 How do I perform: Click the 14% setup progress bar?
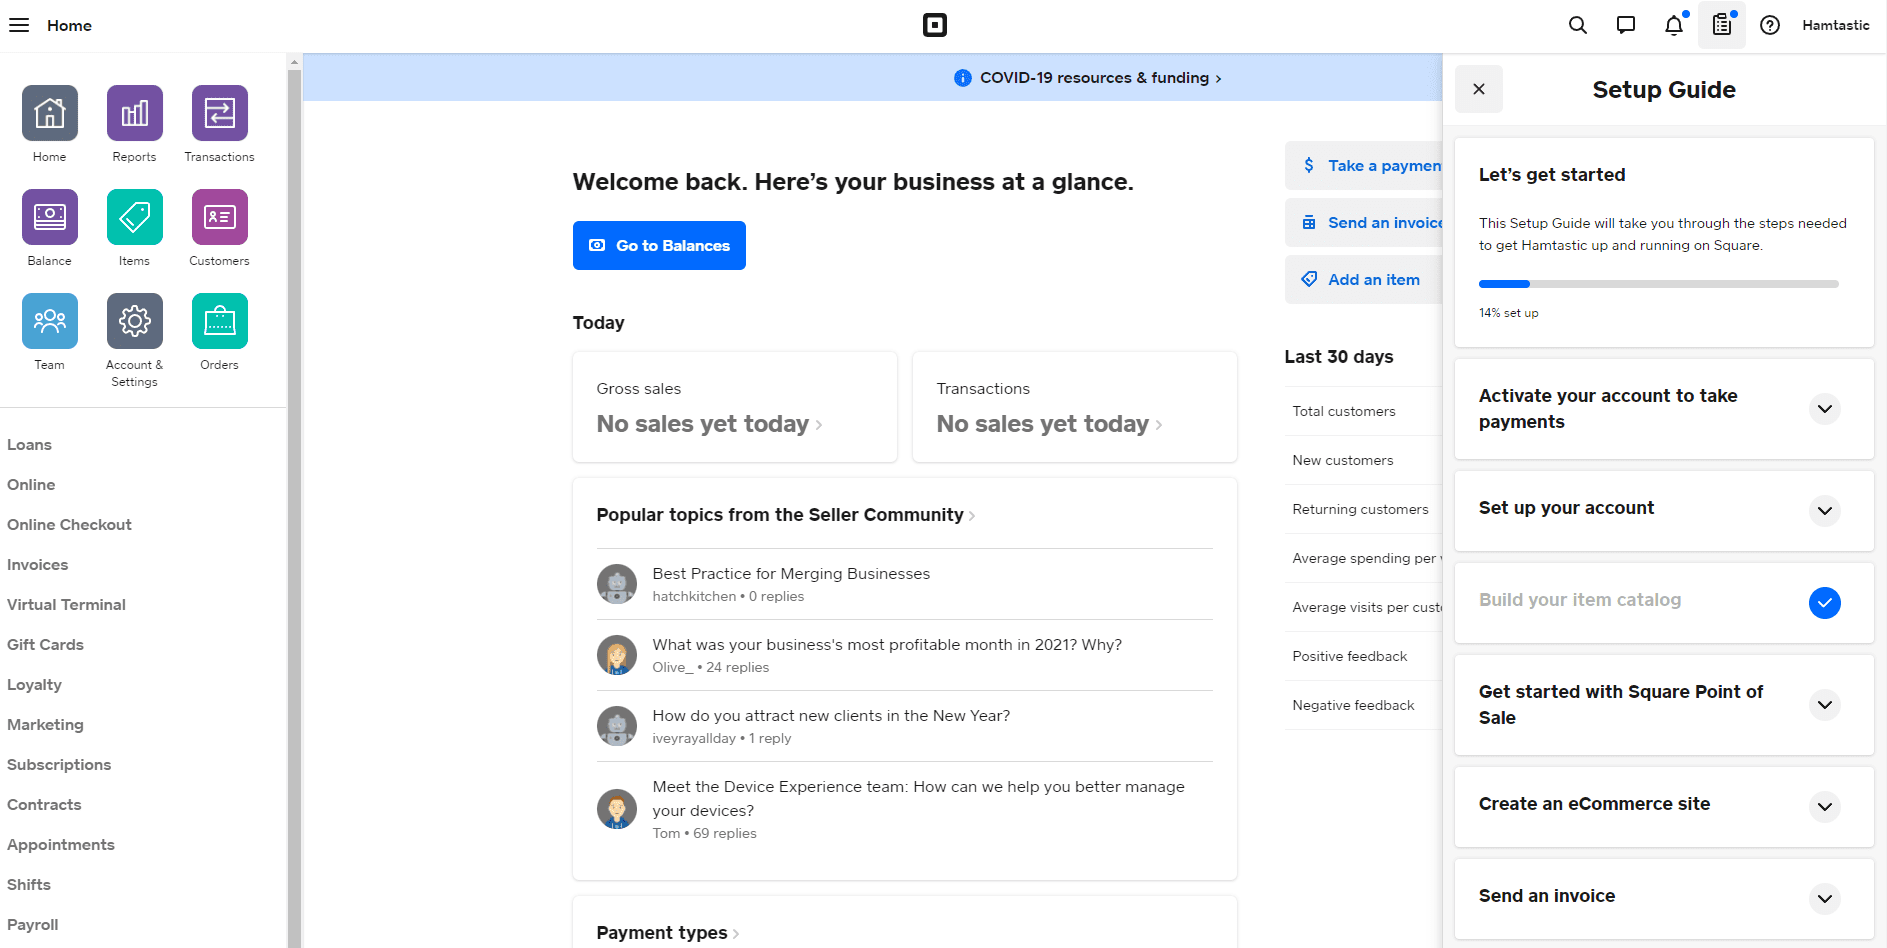[1657, 283]
